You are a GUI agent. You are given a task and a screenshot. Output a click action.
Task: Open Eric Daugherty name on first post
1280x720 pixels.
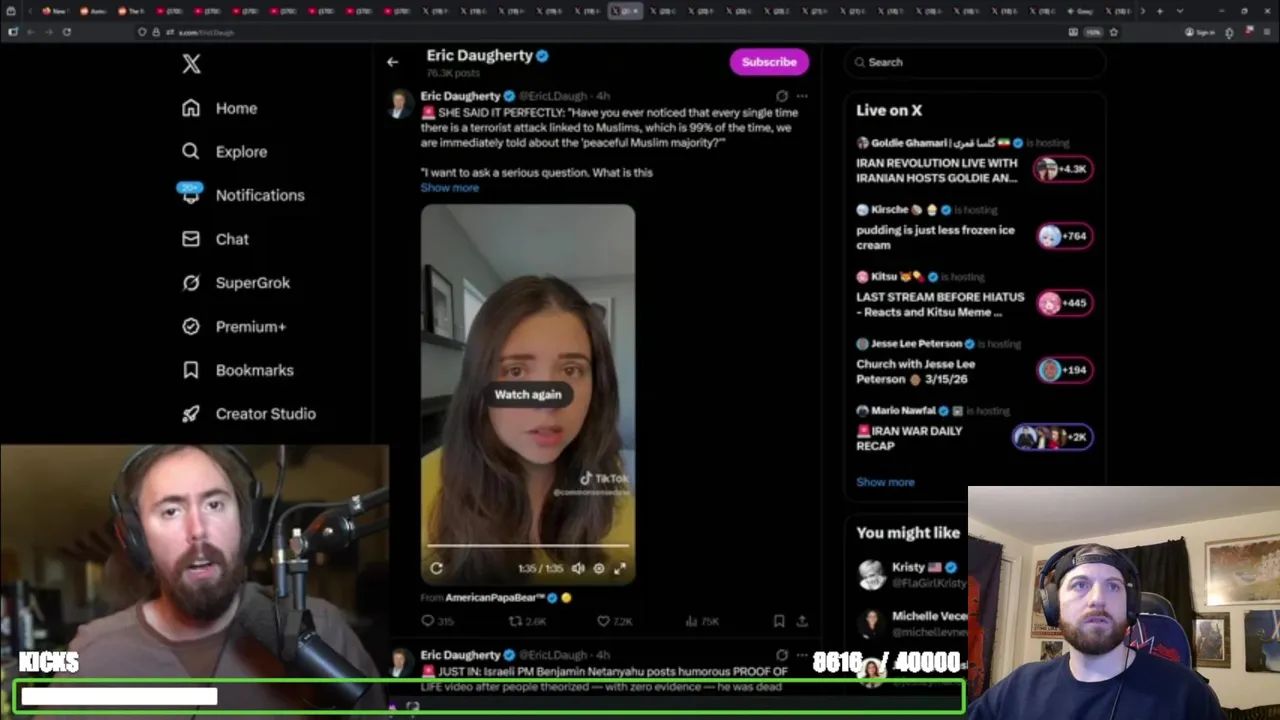click(x=460, y=96)
